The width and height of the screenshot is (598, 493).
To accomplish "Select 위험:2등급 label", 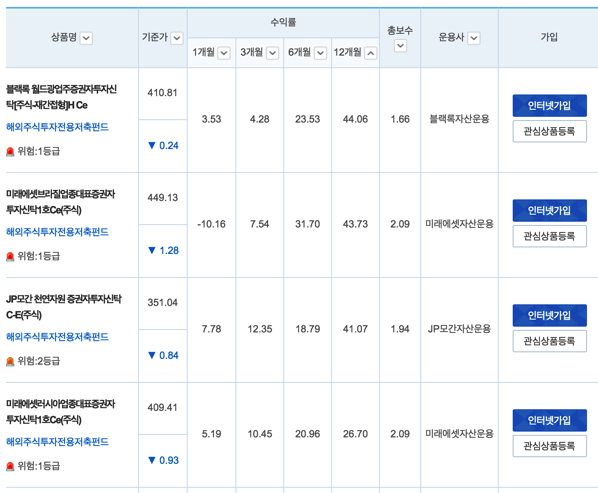I will pyautogui.click(x=39, y=361).
